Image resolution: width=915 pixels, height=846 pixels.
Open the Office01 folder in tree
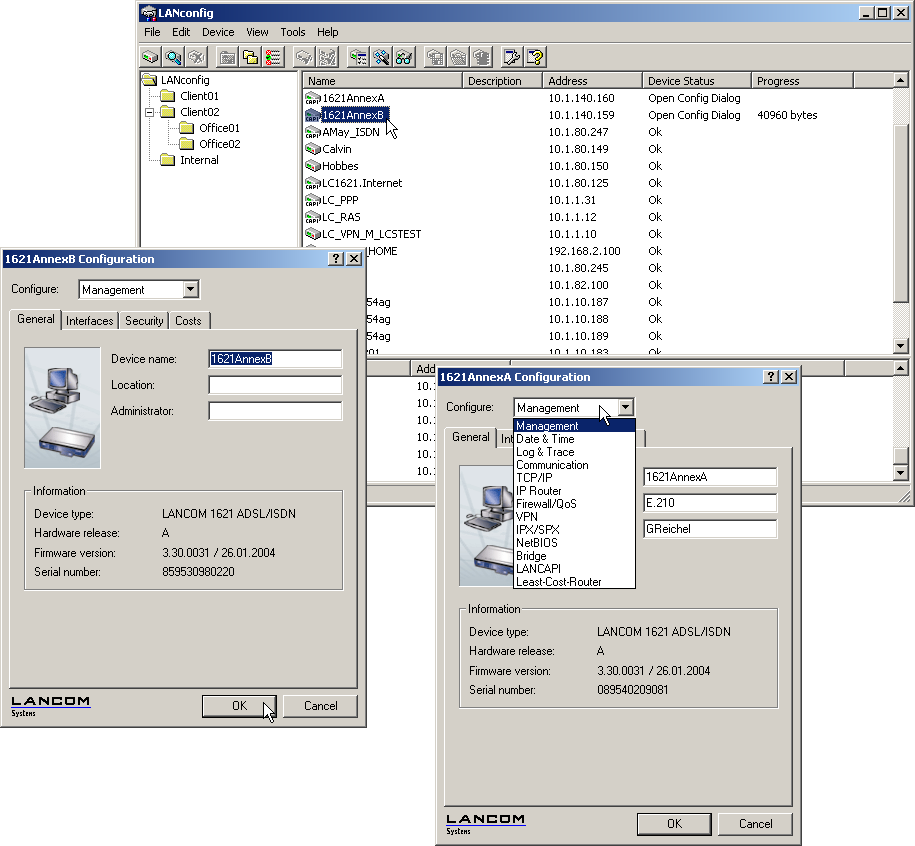[219, 128]
